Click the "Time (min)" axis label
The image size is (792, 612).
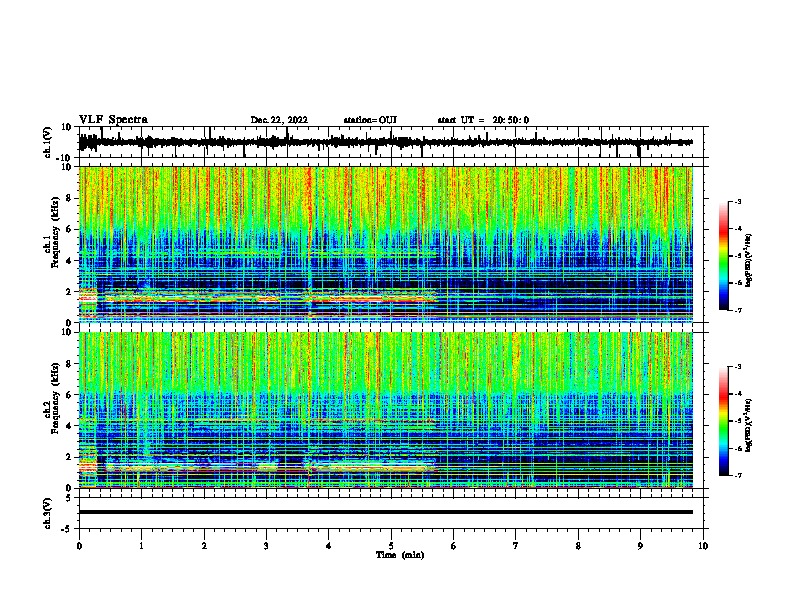pyautogui.click(x=400, y=555)
